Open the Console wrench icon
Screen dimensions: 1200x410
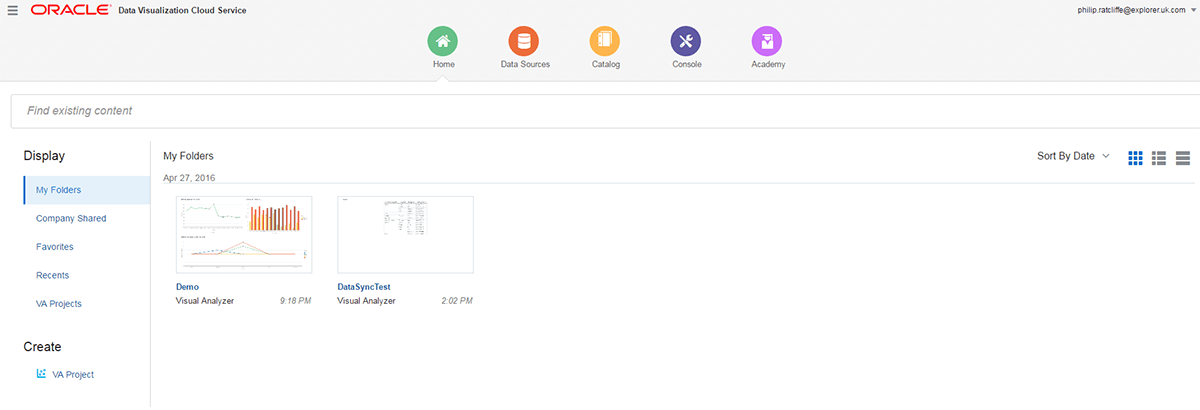pos(686,41)
